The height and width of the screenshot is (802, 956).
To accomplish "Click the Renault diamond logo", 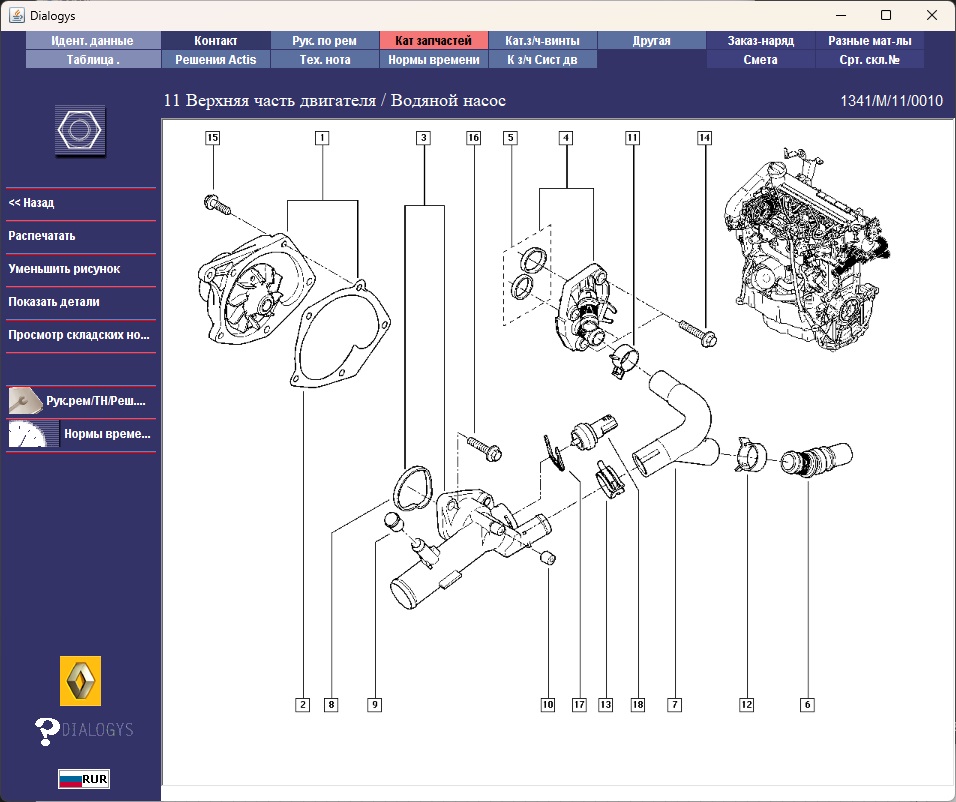I will pos(80,681).
